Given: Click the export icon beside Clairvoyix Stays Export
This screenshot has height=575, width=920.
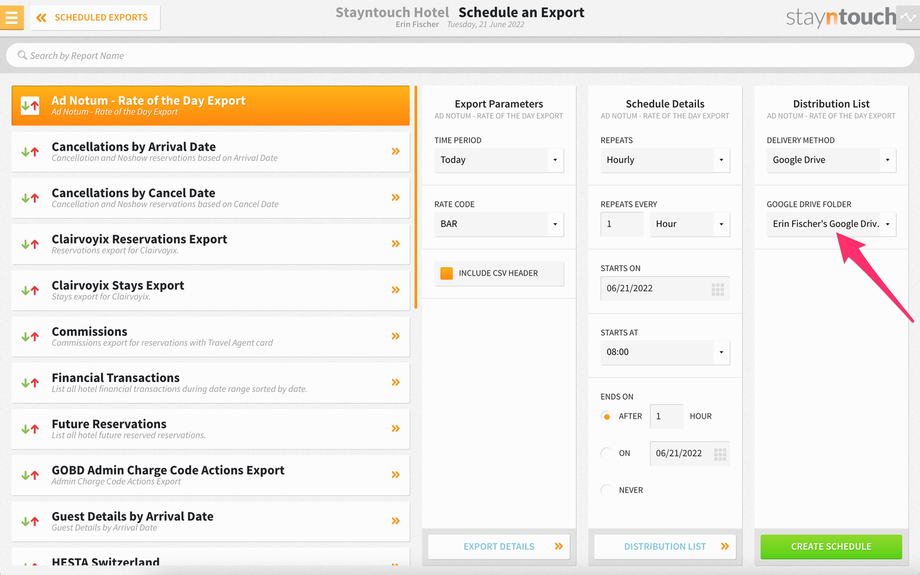Looking at the screenshot, I should coord(30,290).
